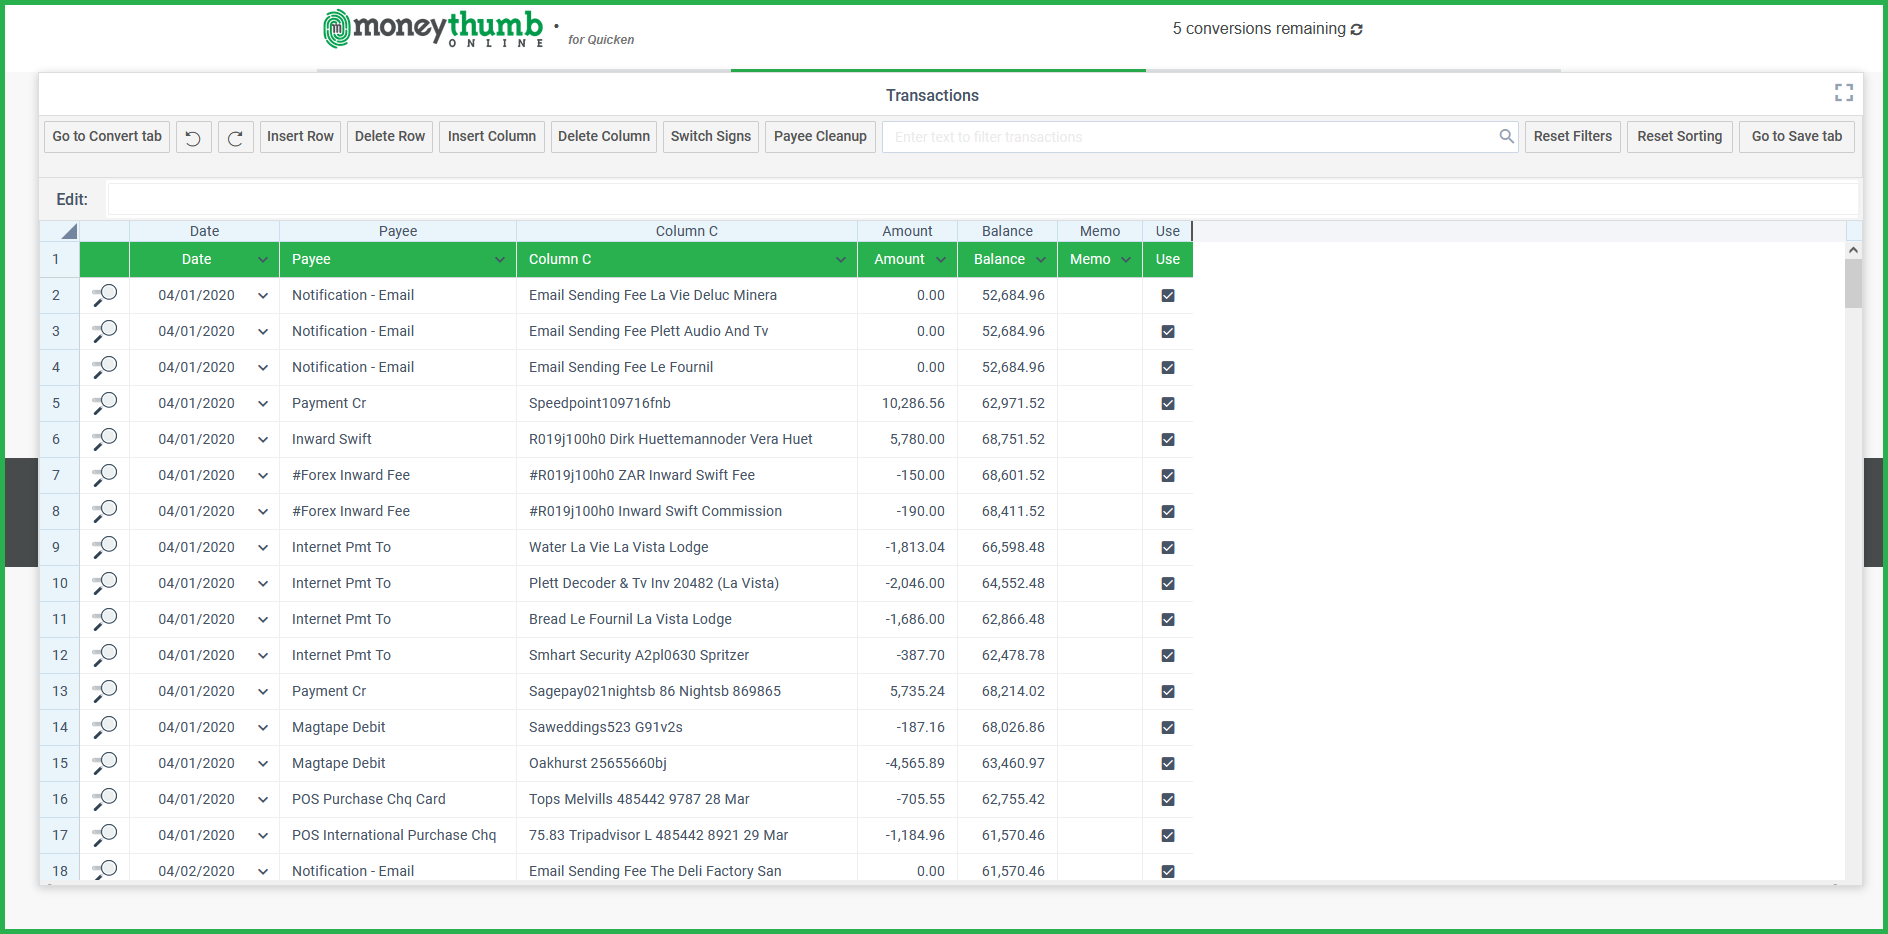Screen dimensions: 1888x934
Task: Click the undo icon in the toolbar
Action: [193, 136]
